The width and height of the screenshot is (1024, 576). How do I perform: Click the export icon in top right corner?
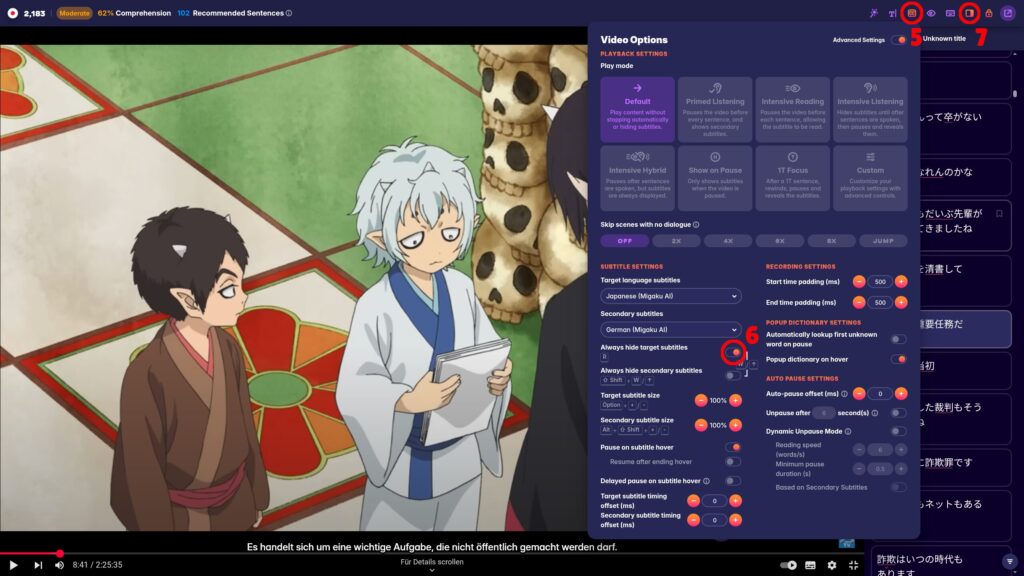1008,13
